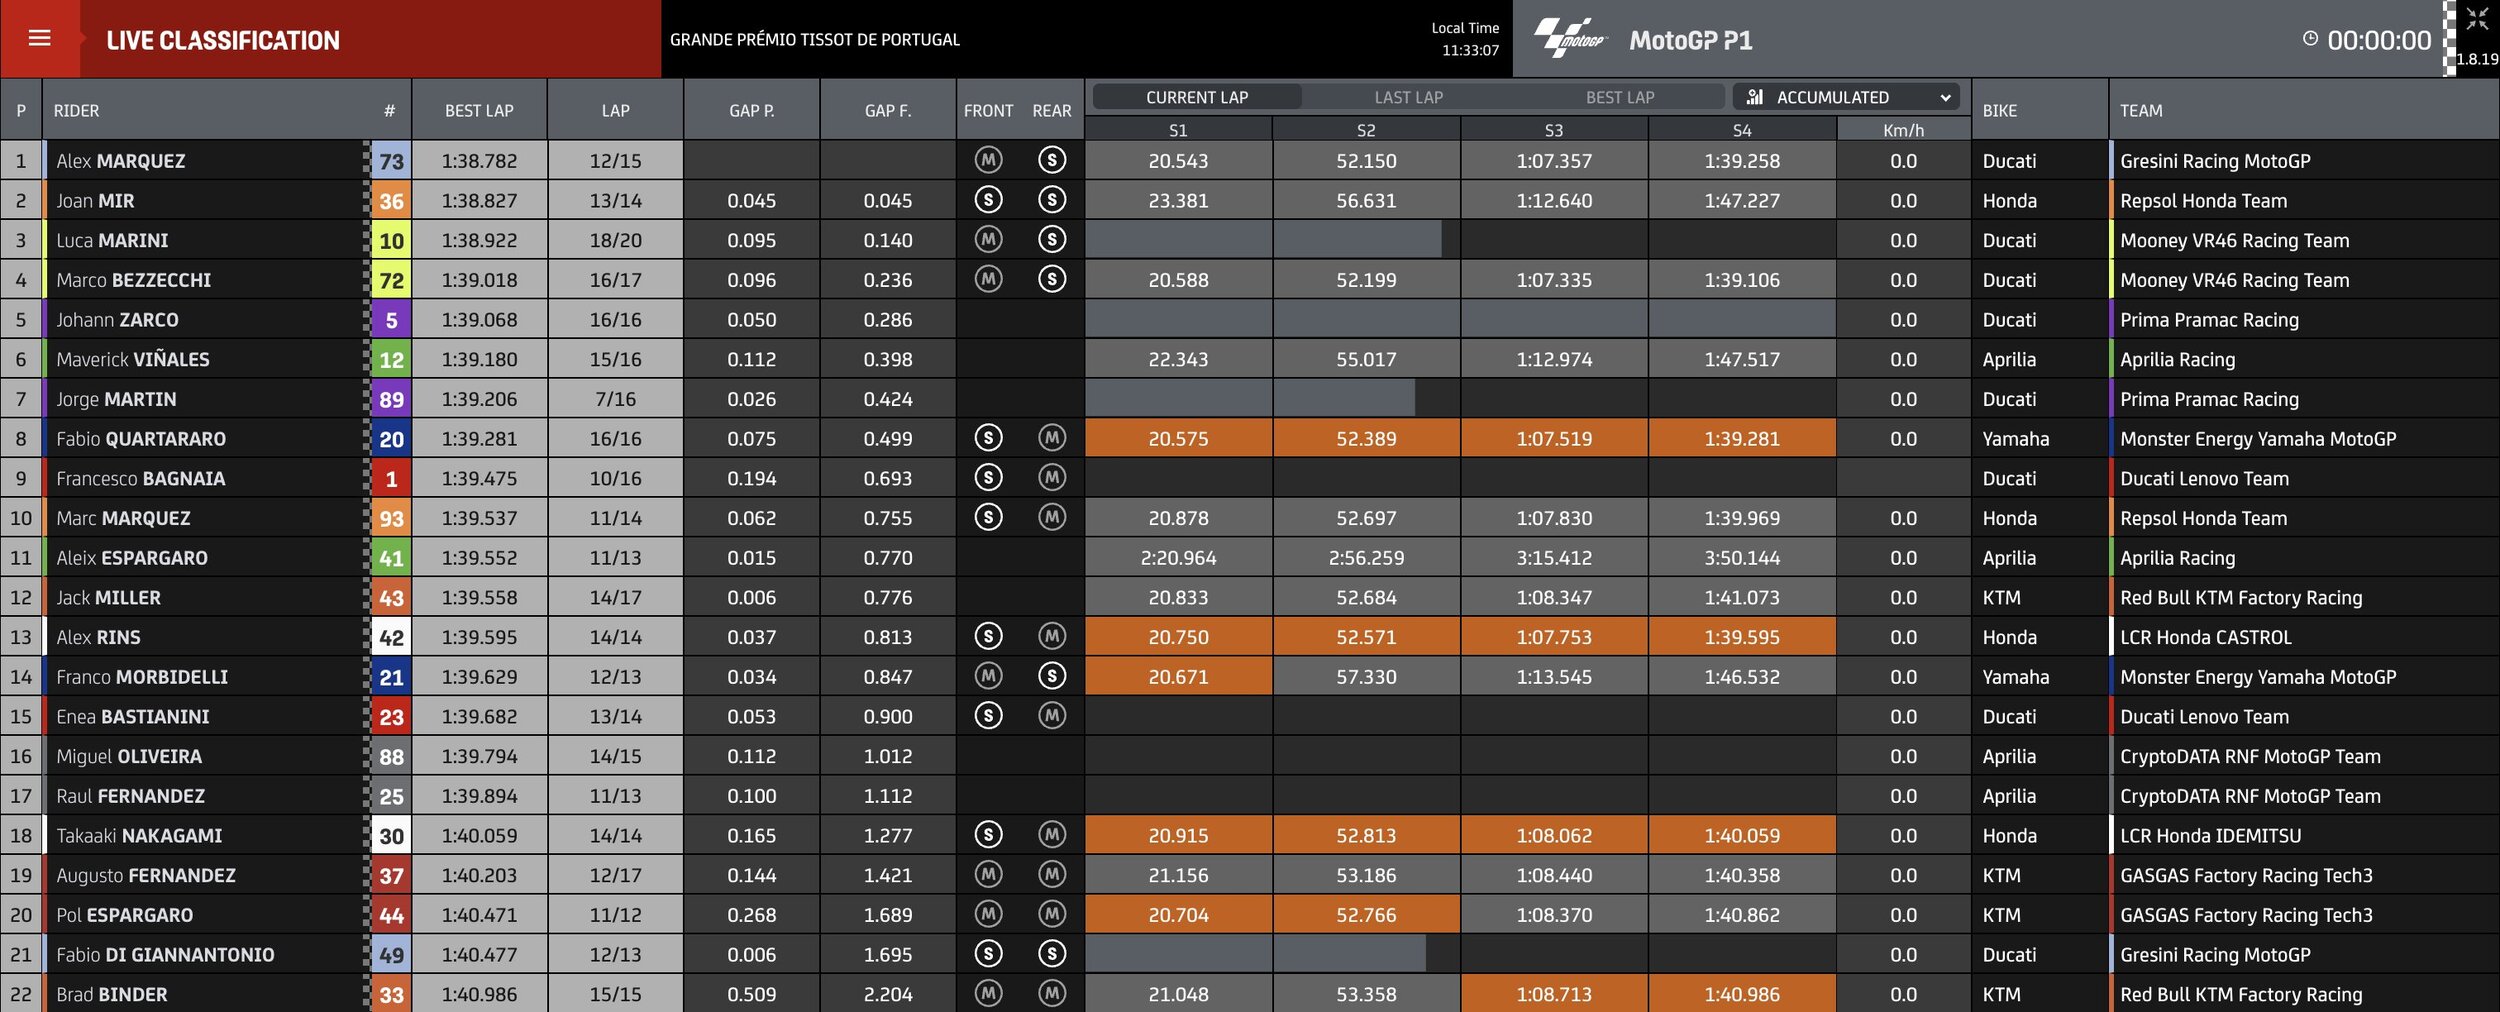Click the GAP F. column header
This screenshot has height=1012, width=2500.
click(x=888, y=110)
